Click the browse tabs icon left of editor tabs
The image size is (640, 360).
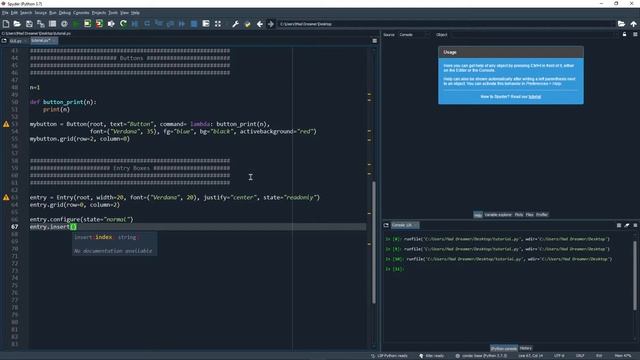[x=4, y=41]
